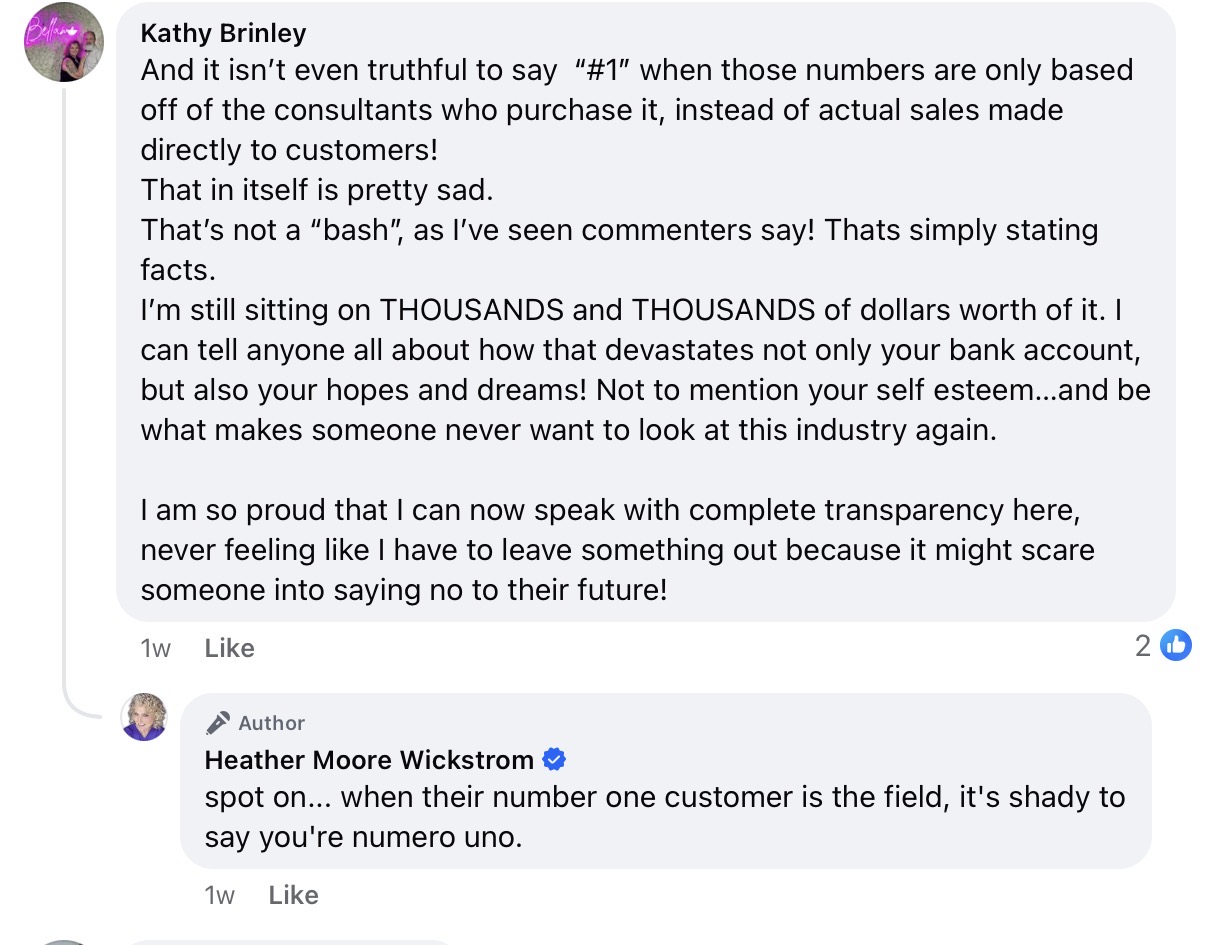Image resolution: width=1208 pixels, height=945 pixels.
Task: View the reaction count of 2
Action: (x=1143, y=646)
